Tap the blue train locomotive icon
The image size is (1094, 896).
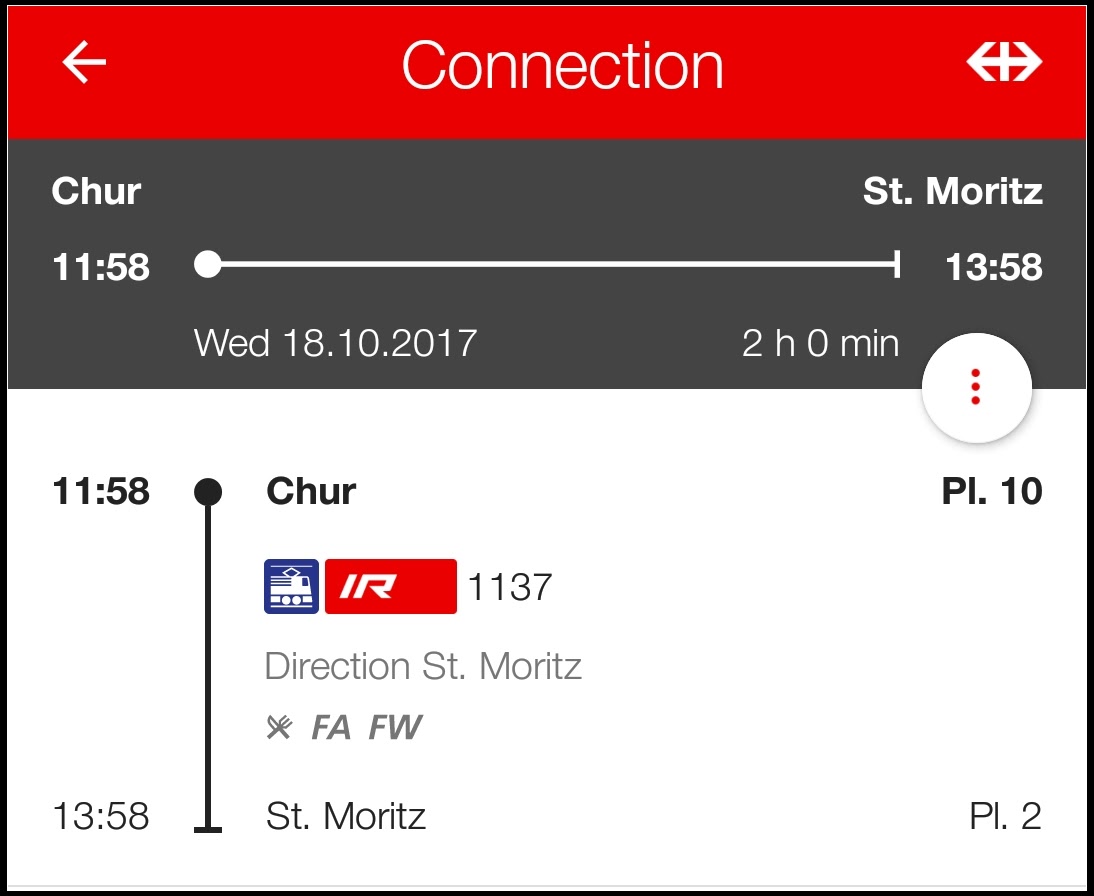(291, 586)
